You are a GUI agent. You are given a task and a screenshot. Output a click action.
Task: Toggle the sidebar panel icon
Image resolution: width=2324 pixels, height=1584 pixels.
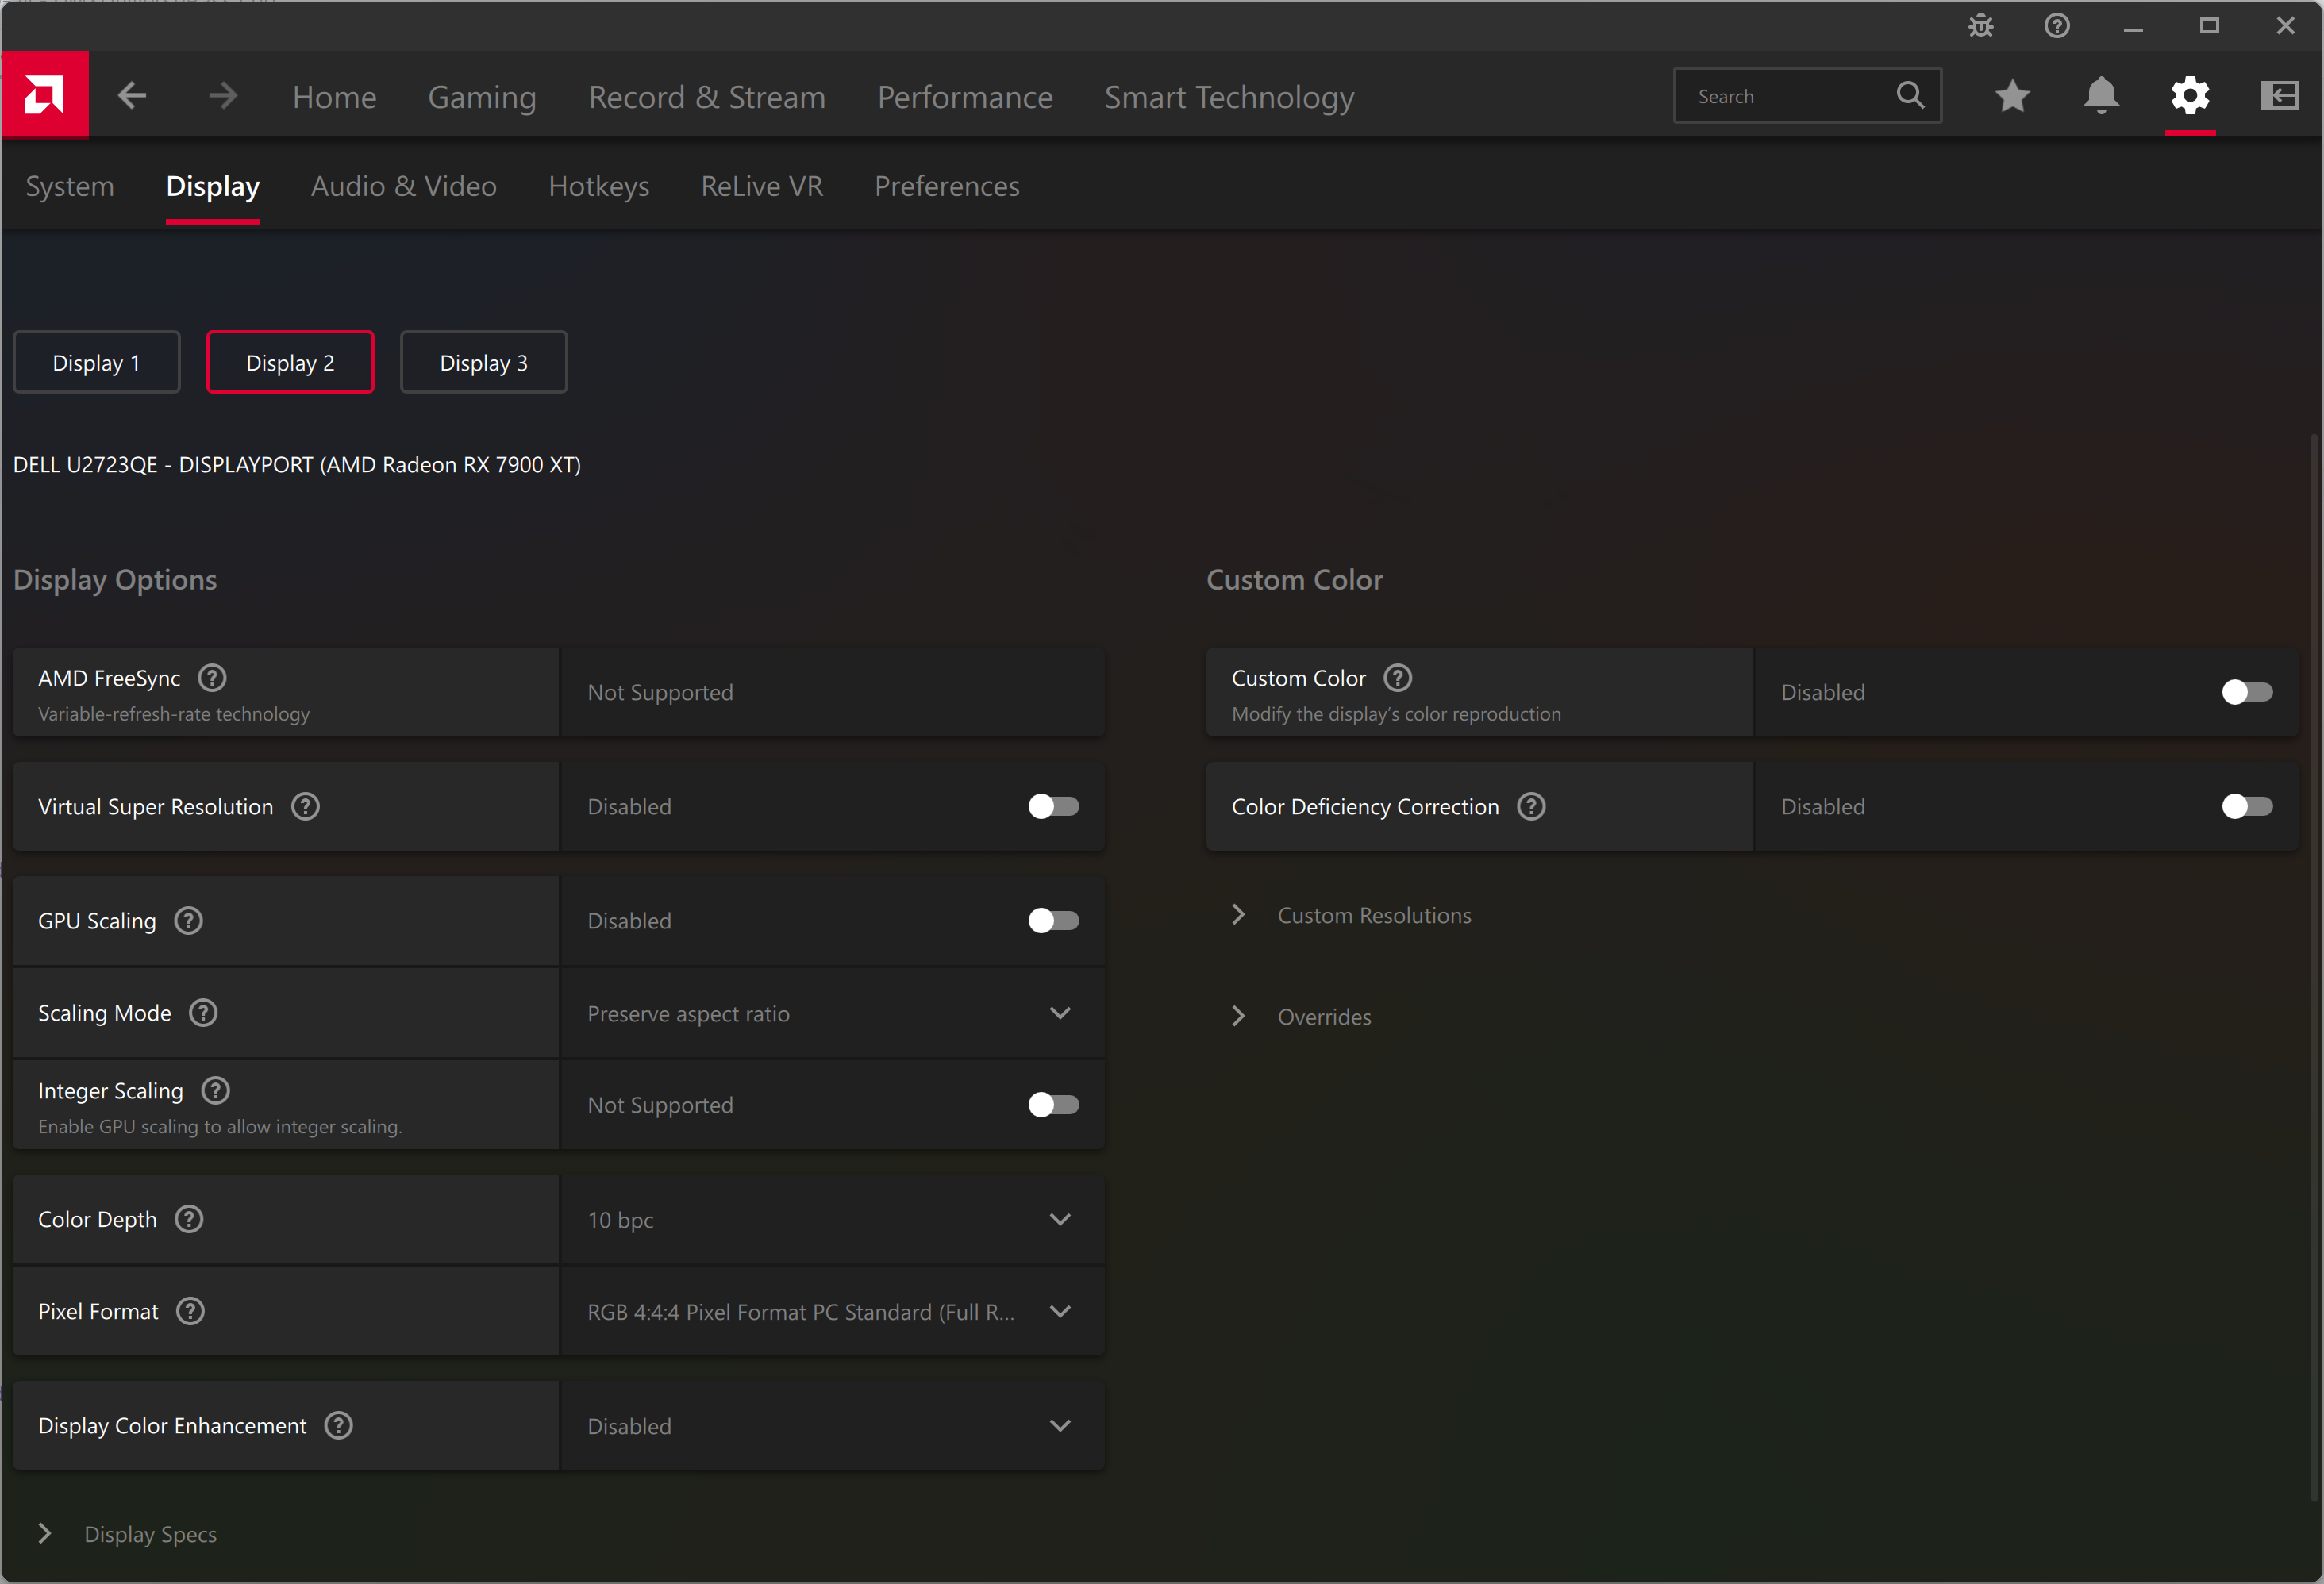2278,96
